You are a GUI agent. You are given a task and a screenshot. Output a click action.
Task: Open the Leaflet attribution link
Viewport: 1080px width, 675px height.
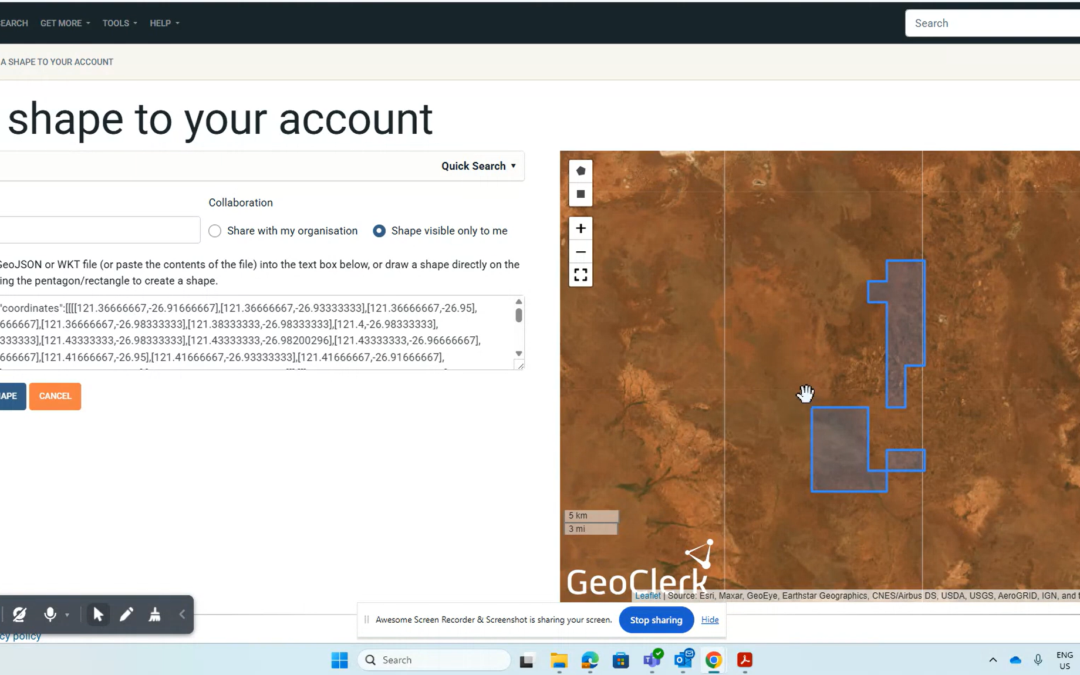tap(647, 596)
